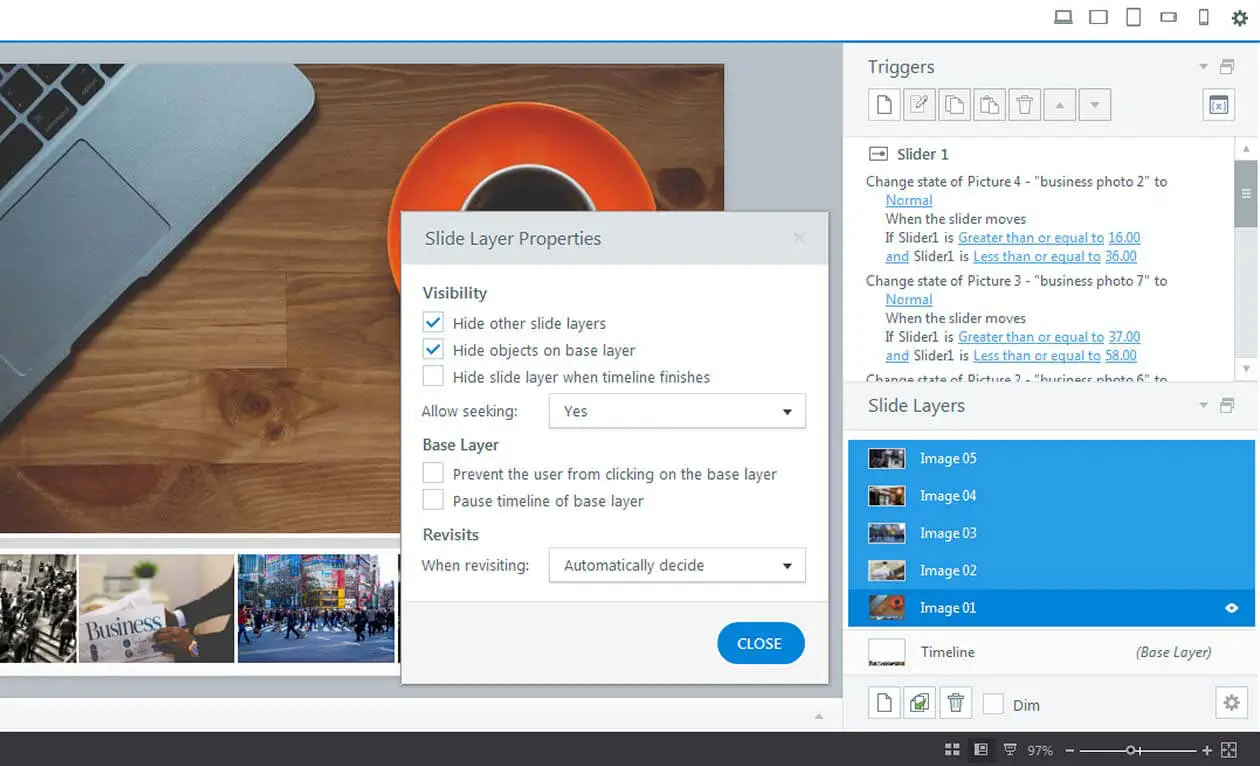This screenshot has height=766, width=1260.
Task: Open the trigger editor to edit Slider 1 trigger
Action: pos(919,104)
